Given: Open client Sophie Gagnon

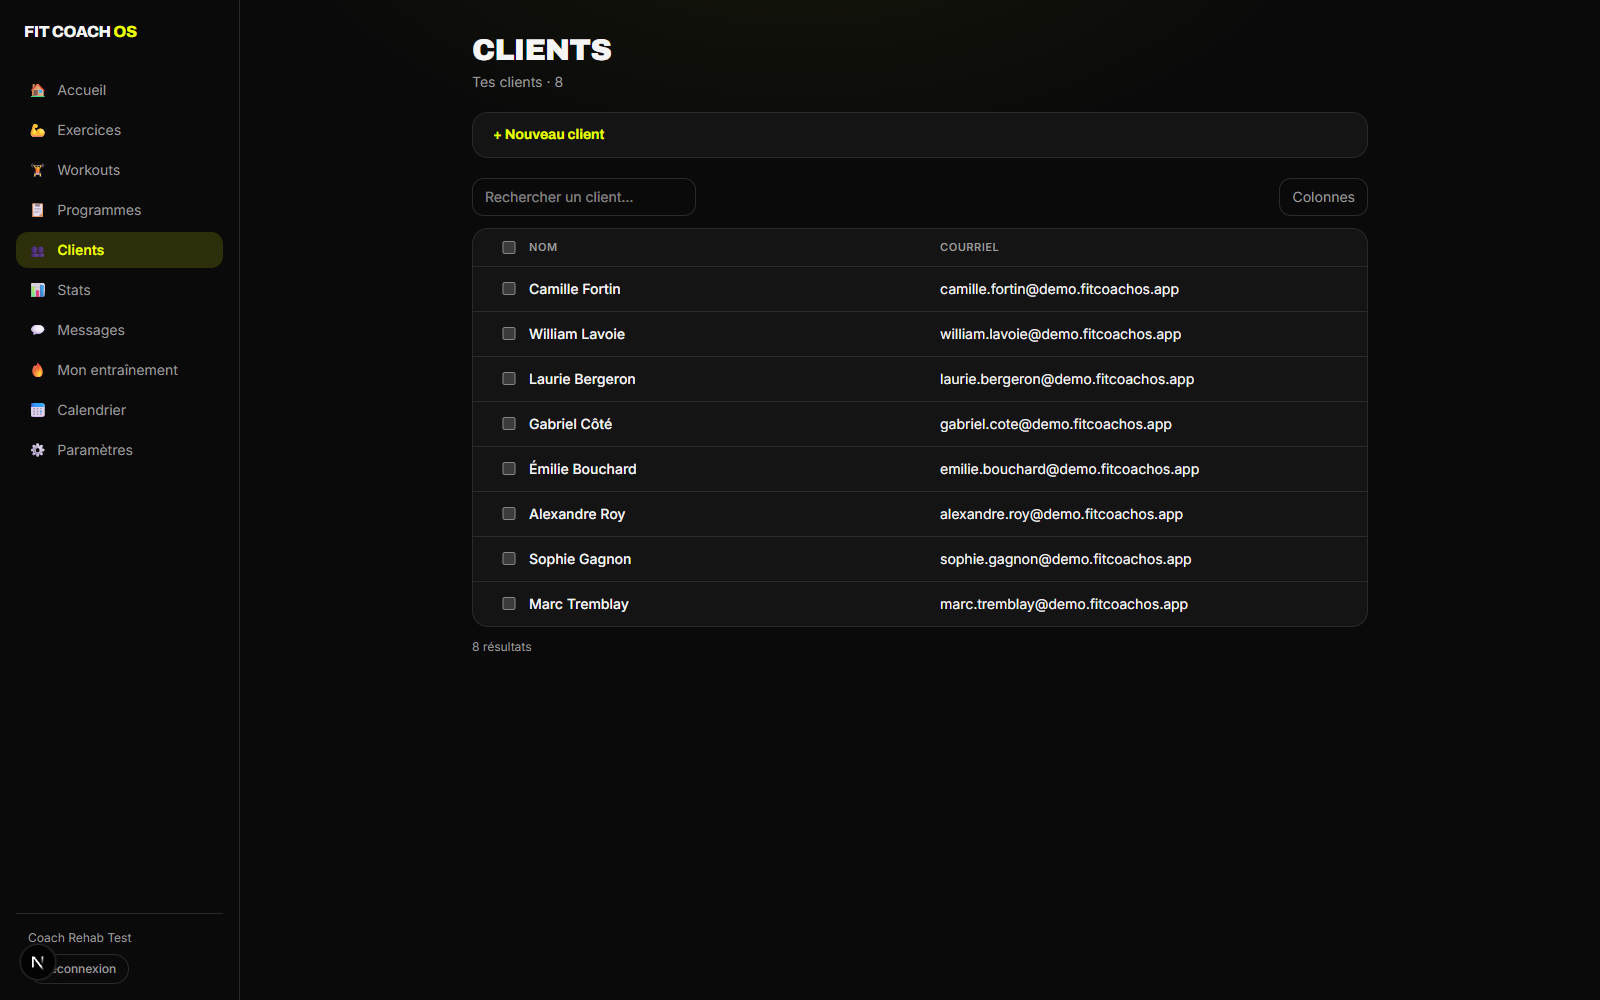Looking at the screenshot, I should (580, 559).
